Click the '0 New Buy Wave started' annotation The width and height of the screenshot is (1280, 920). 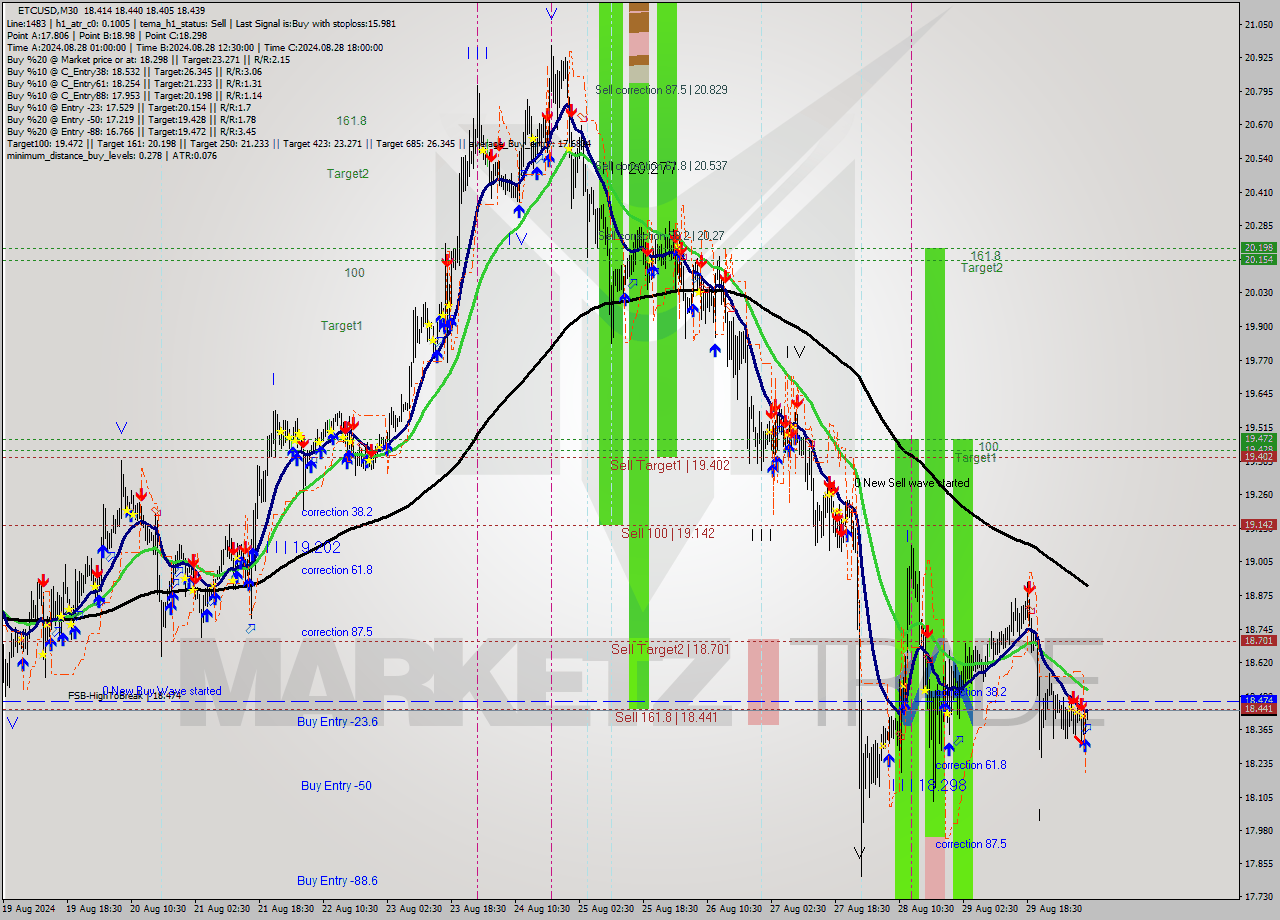[162, 691]
